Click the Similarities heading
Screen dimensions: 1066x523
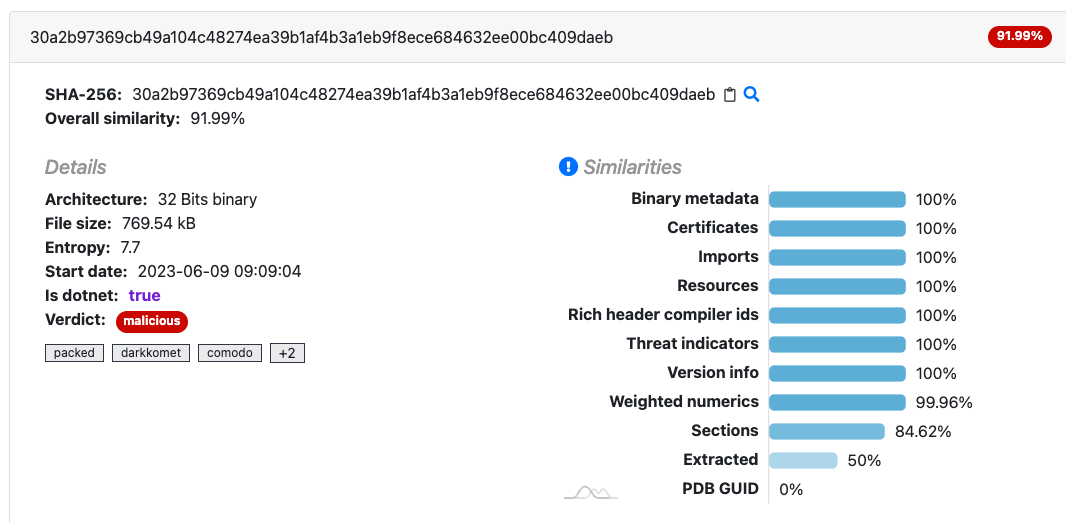tap(632, 167)
